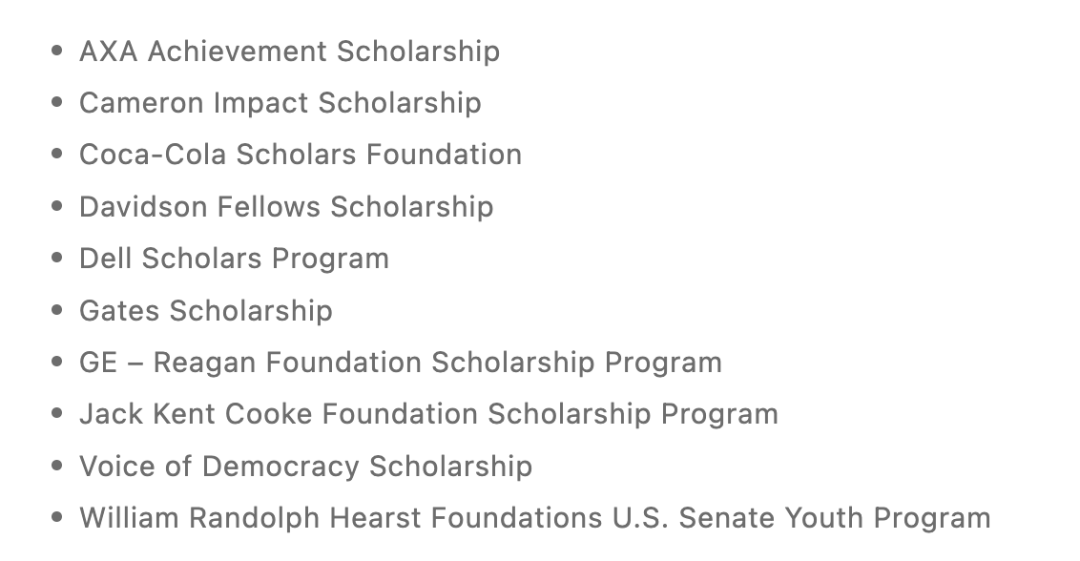Select the Cameron Impact Scholarship text
Screen dimensions: 1080x561
(280, 103)
